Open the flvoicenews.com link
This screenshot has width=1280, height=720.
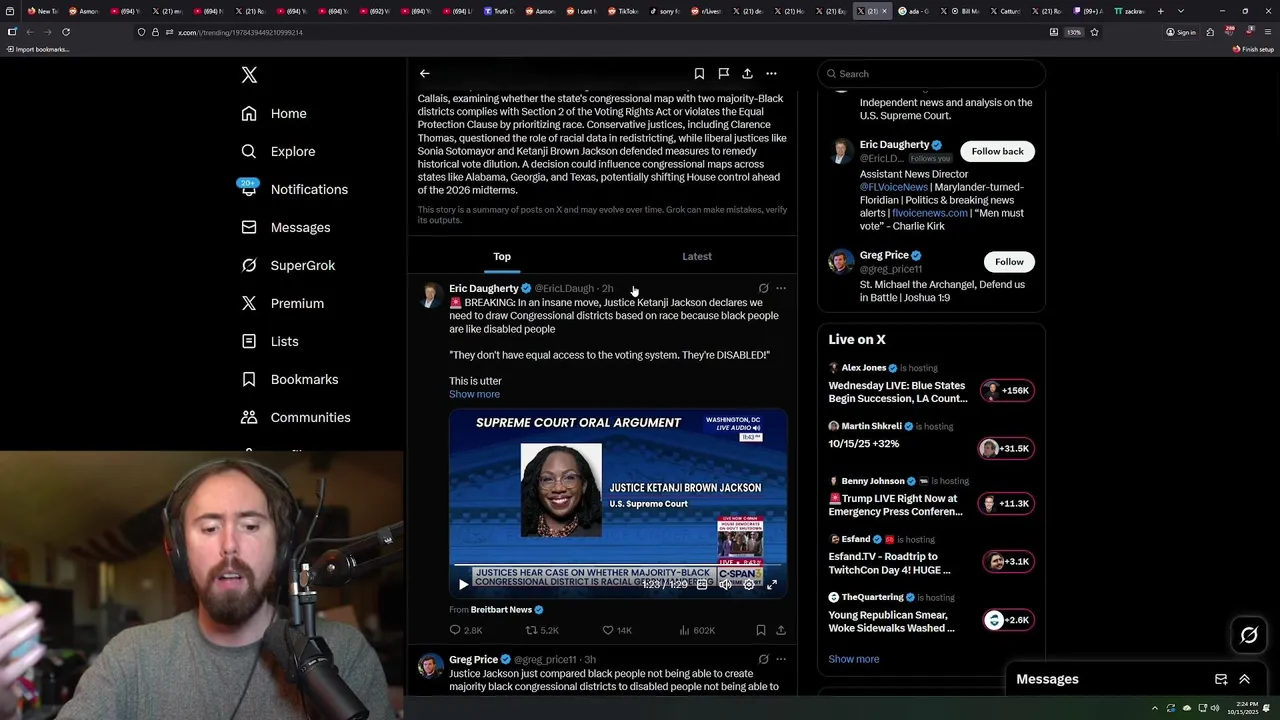pos(930,213)
